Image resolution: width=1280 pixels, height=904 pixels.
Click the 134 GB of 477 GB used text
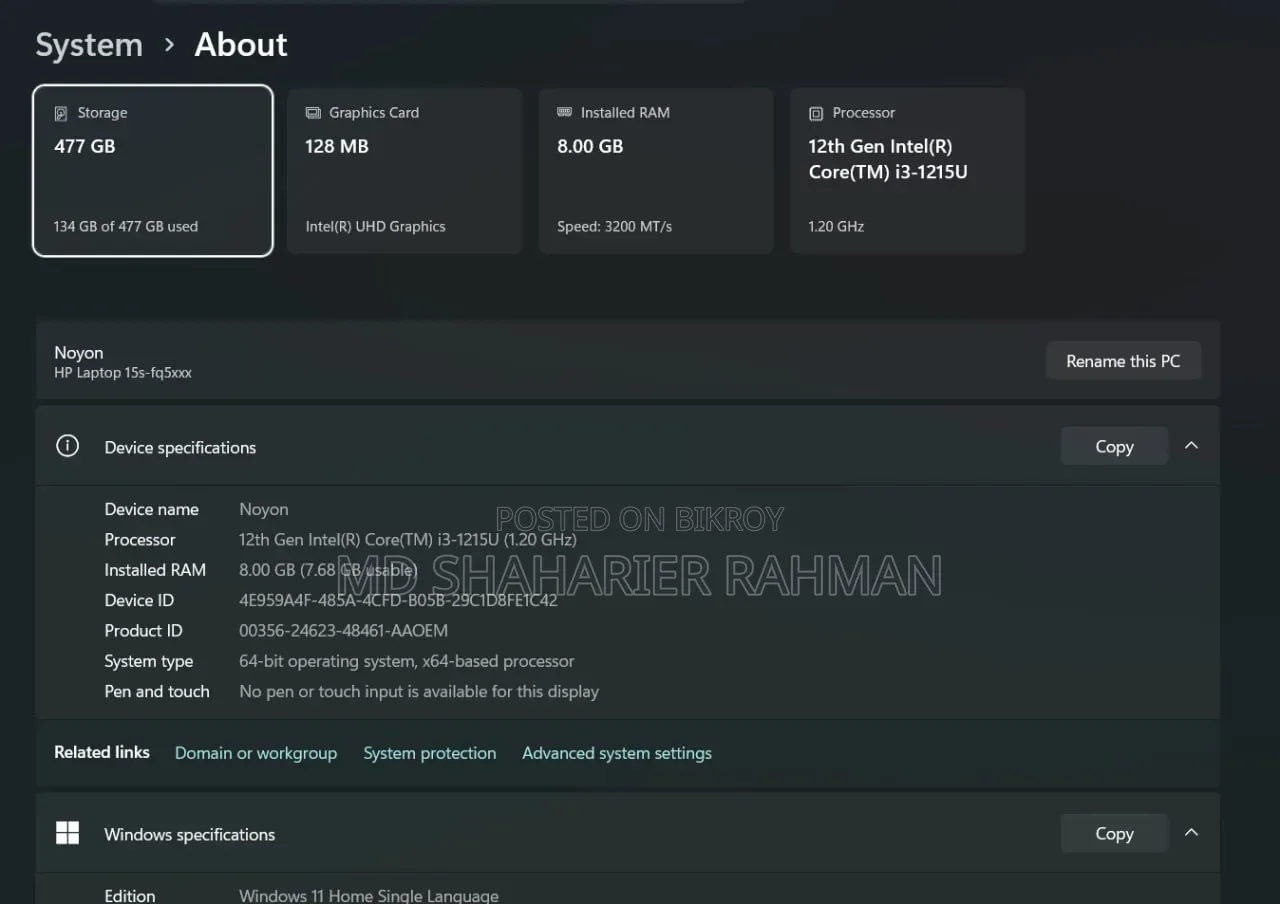[x=126, y=226]
